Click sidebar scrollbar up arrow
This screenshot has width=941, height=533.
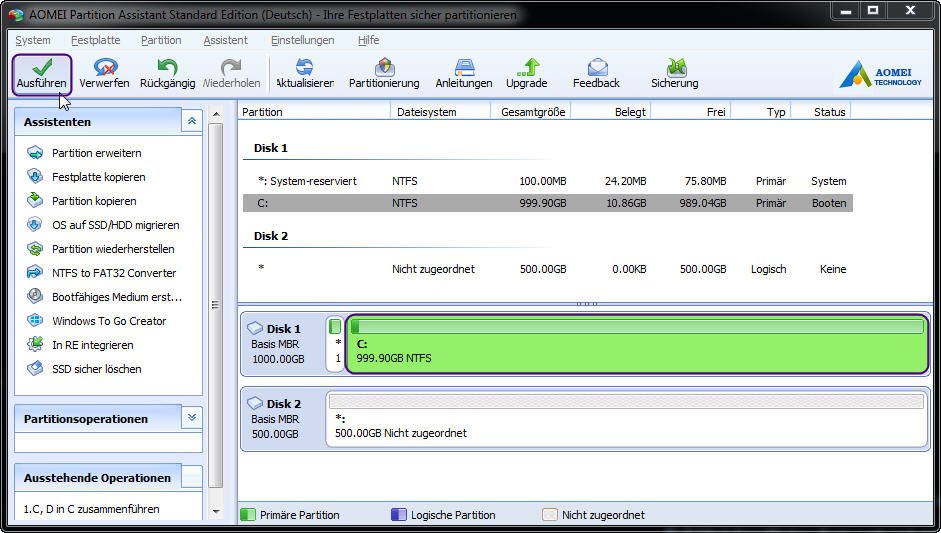pyautogui.click(x=216, y=114)
